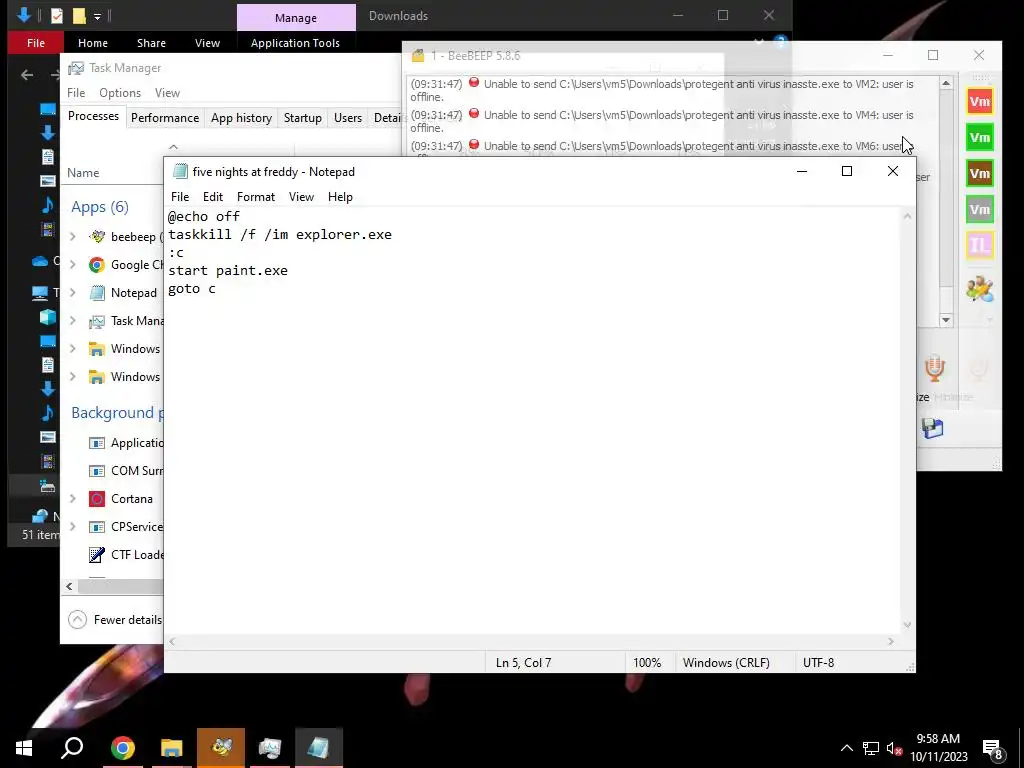Click the BeeBEEP chat scrollbar up arrow
Screen dimensions: 1024x768
click(x=946, y=84)
